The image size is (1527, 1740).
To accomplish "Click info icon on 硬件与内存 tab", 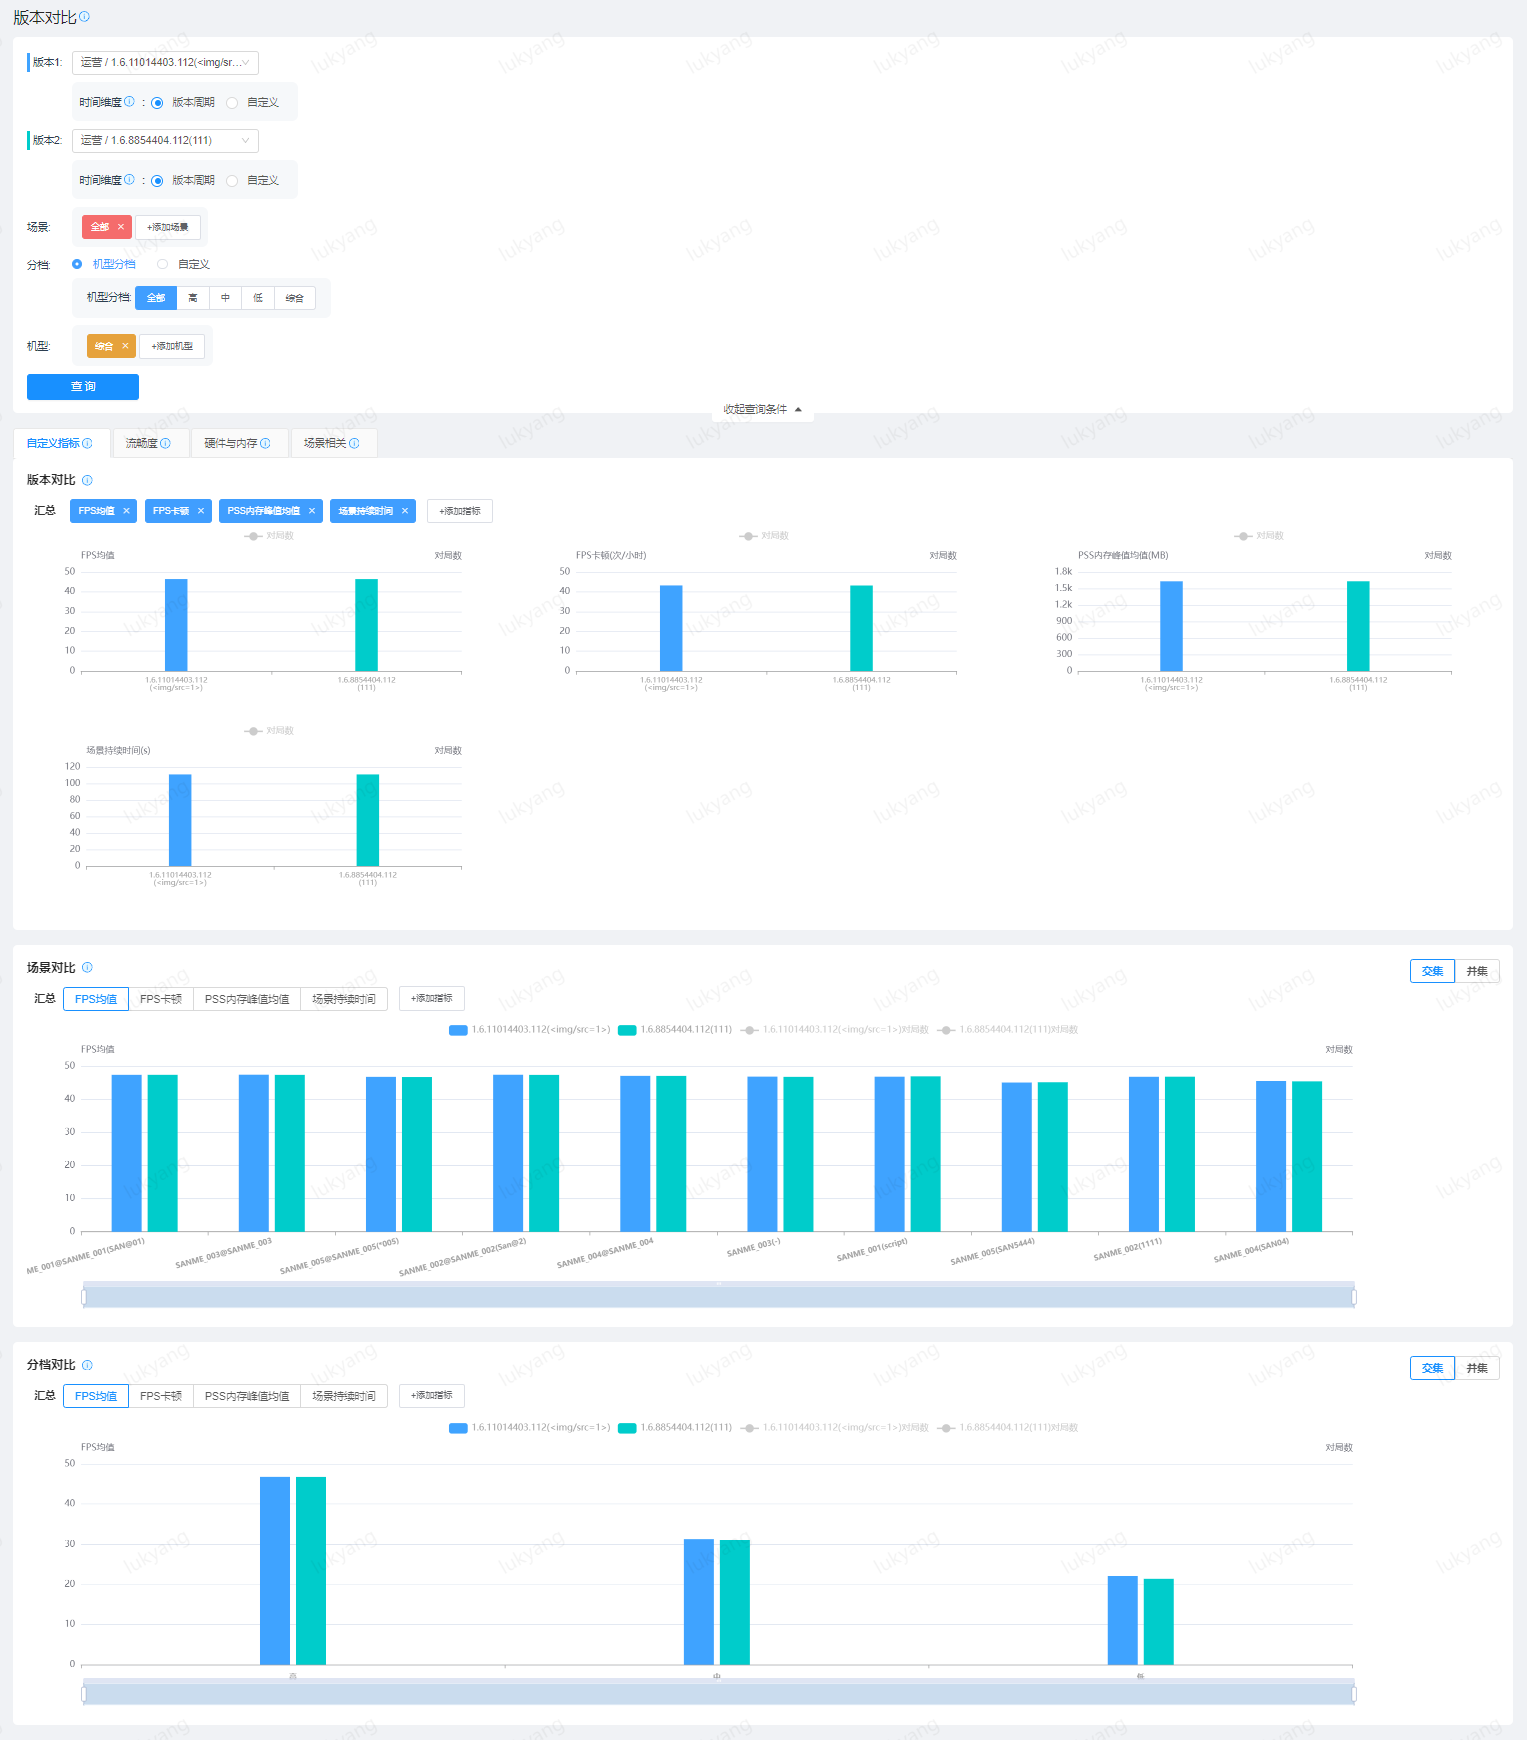I will click(x=265, y=443).
